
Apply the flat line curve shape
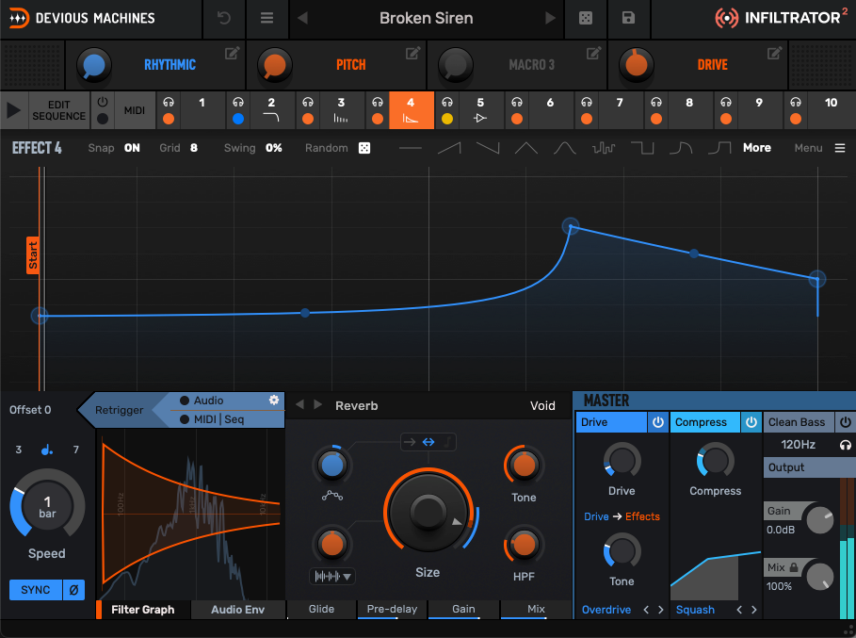pos(411,148)
